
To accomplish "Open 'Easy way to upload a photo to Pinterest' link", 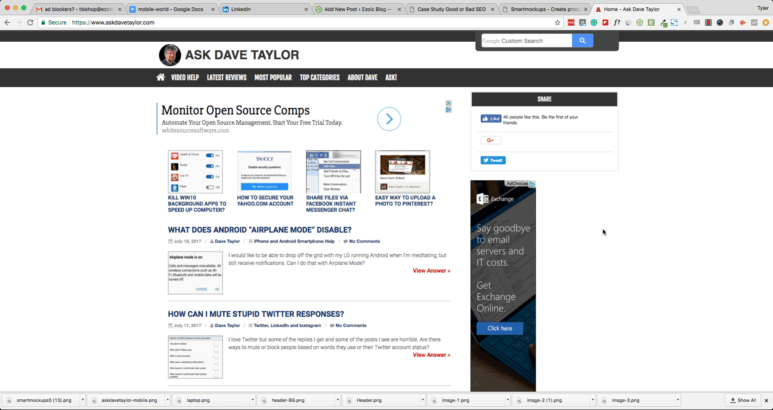I will point(405,201).
